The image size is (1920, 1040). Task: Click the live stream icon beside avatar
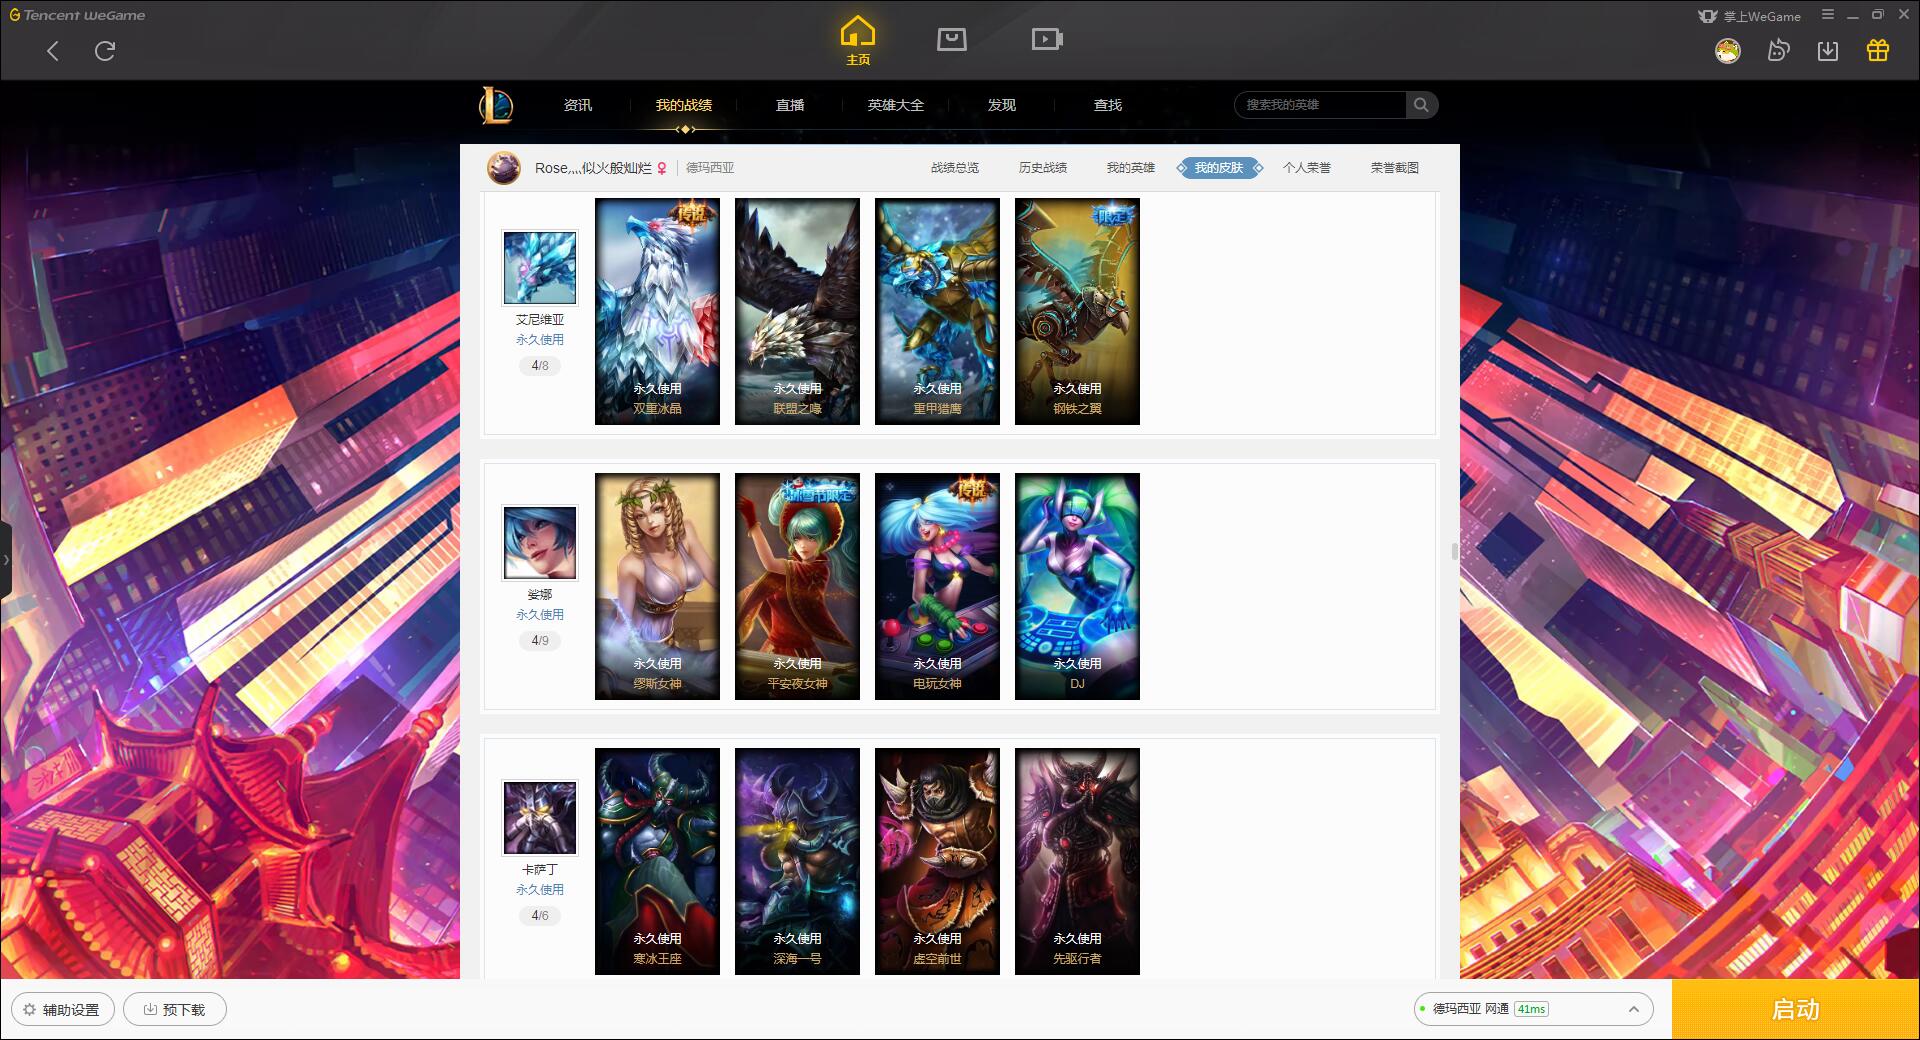(1778, 51)
